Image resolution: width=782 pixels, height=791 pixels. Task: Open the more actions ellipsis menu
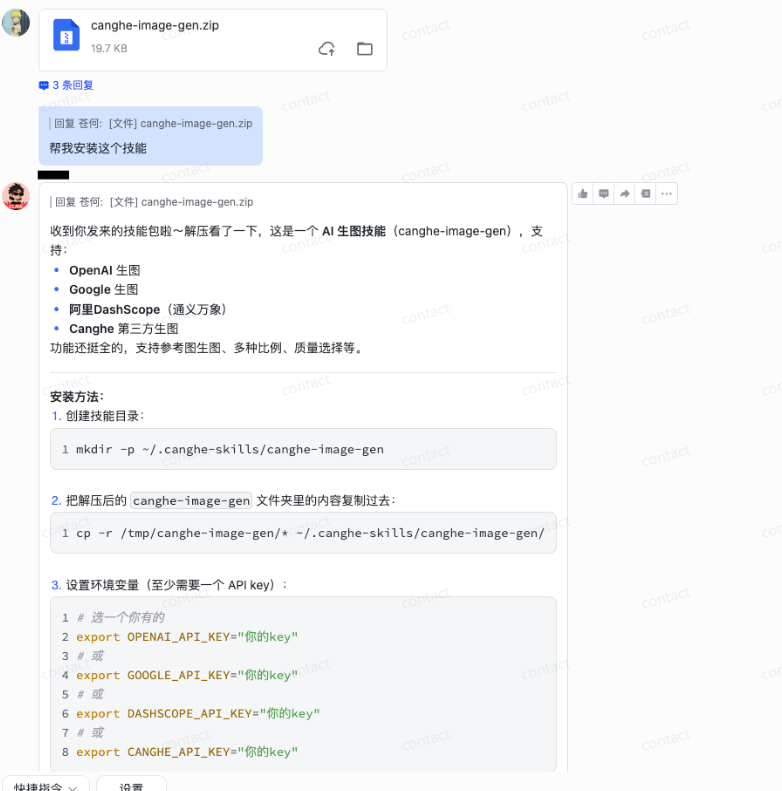[x=666, y=194]
